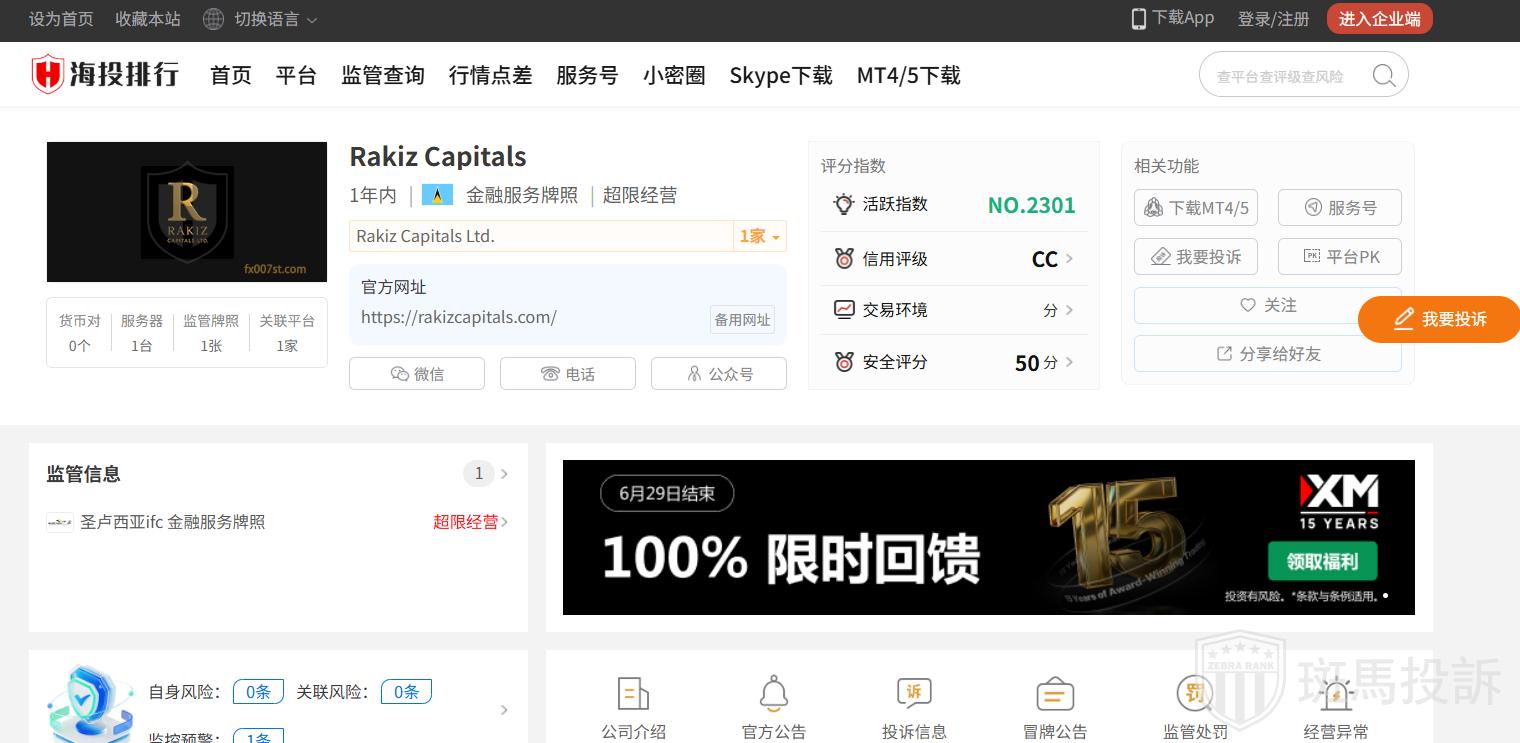The width and height of the screenshot is (1520, 743).
Task: Open 监管查询 in navigation menu
Action: (382, 76)
